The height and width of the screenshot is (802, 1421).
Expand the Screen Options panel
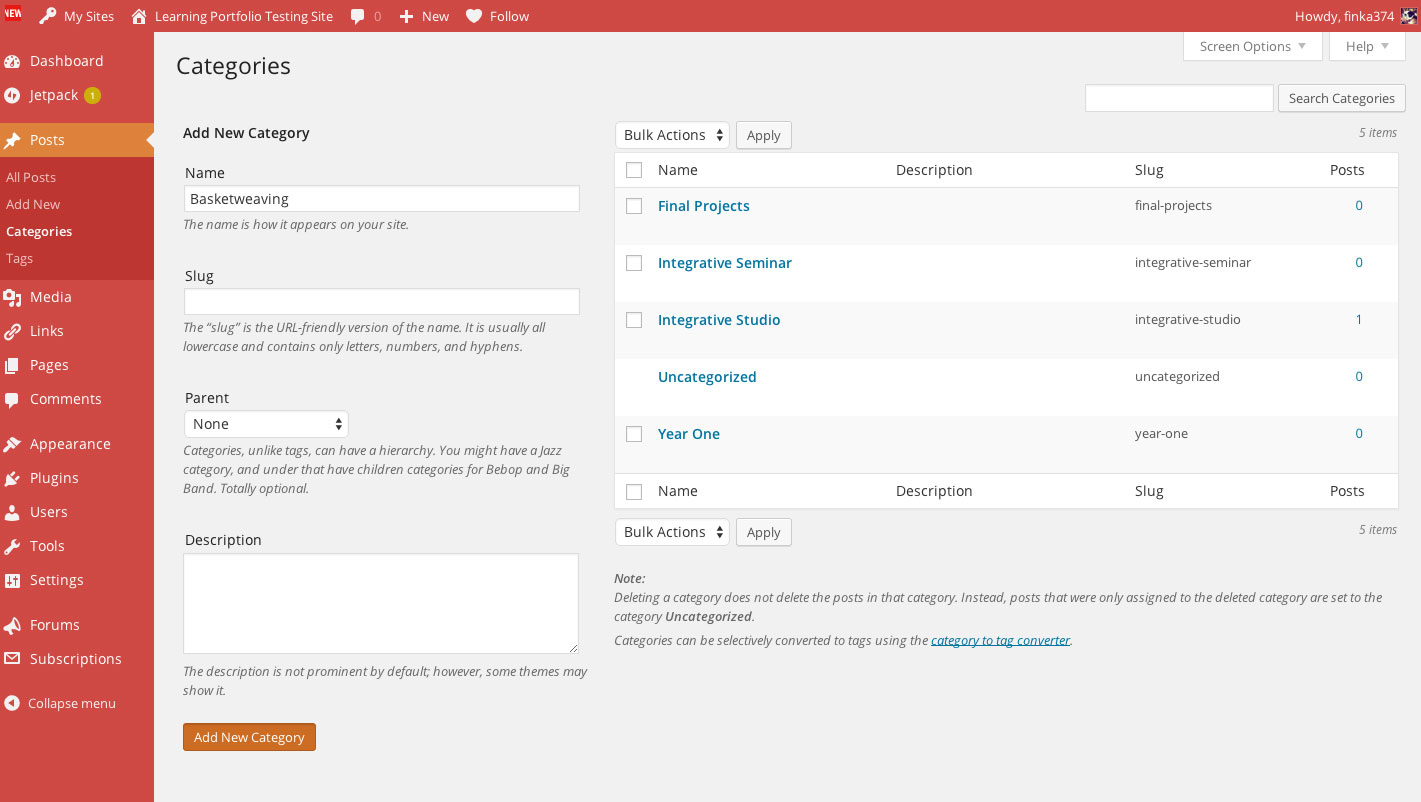[x=1252, y=46]
